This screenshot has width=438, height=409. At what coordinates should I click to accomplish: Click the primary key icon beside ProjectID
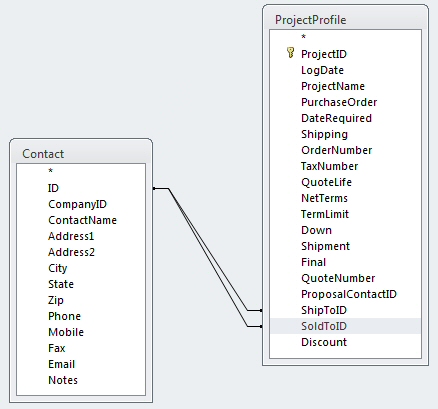290,53
